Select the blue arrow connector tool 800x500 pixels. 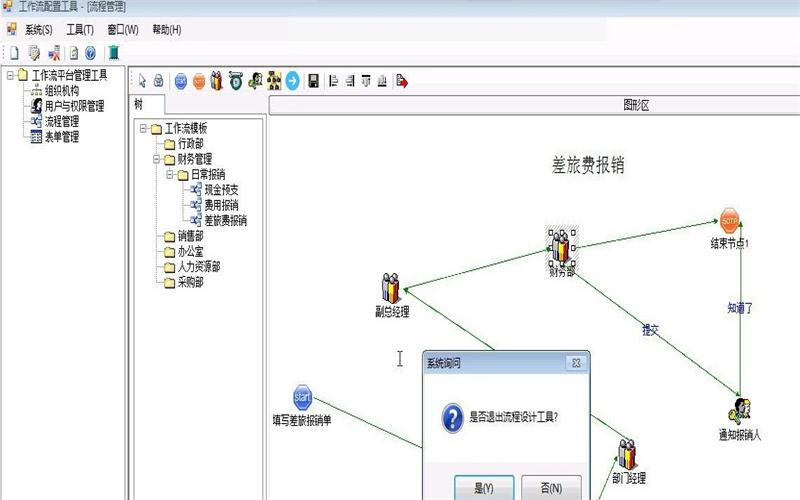pyautogui.click(x=292, y=81)
